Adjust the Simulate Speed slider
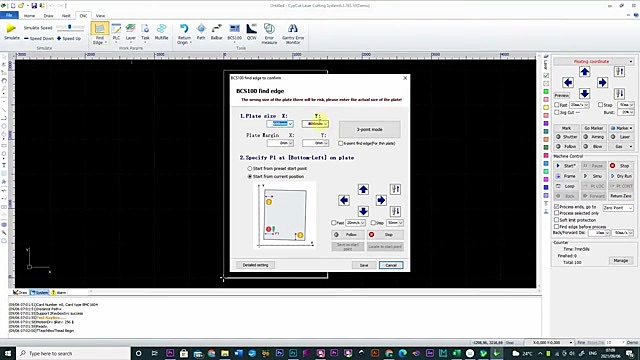Screen dimensions: 640x360 pos(70,27)
